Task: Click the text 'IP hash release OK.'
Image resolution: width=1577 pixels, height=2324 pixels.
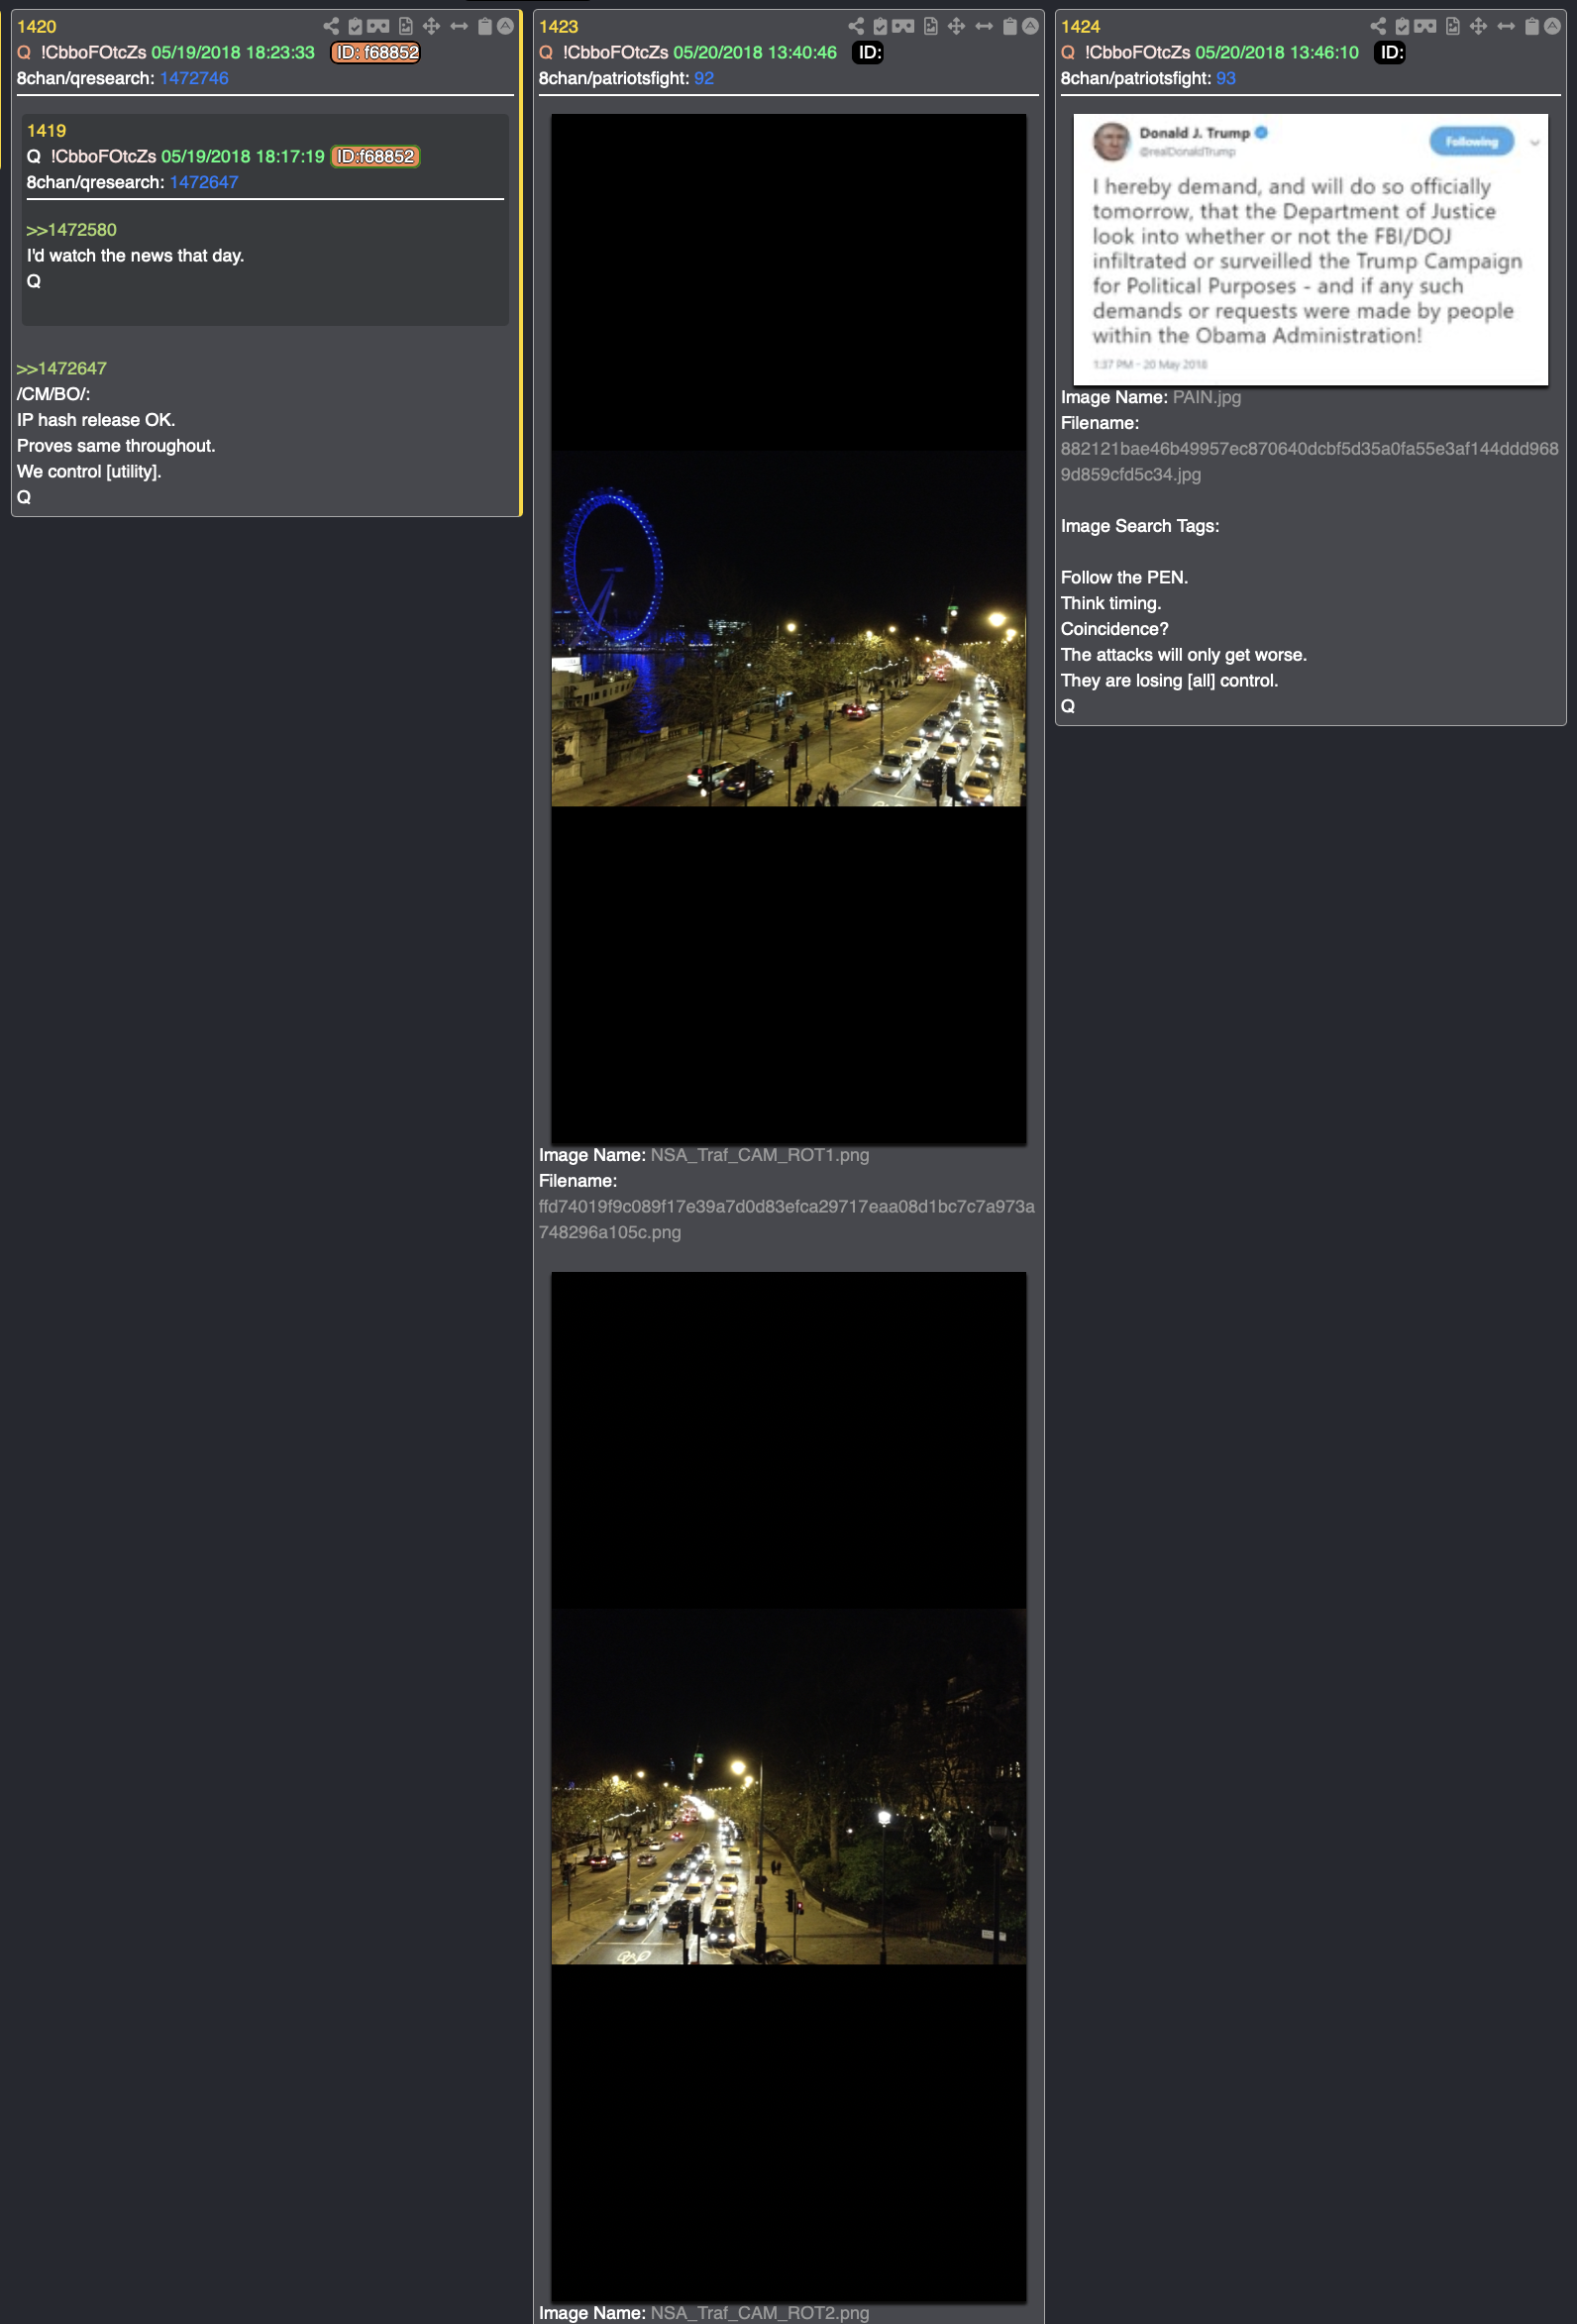Action: [96, 420]
